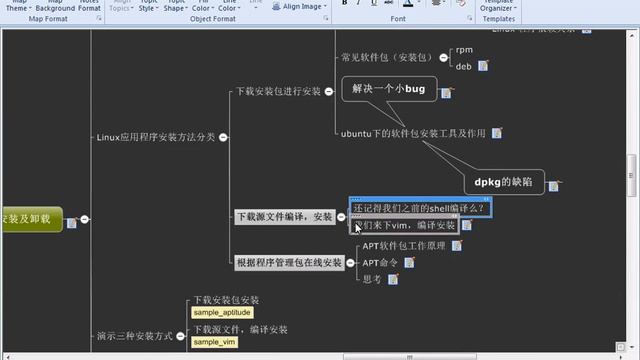Image resolution: width=640 pixels, height=360 pixels.
Task: Click the Map Background button
Action: pyautogui.click(x=55, y=6)
